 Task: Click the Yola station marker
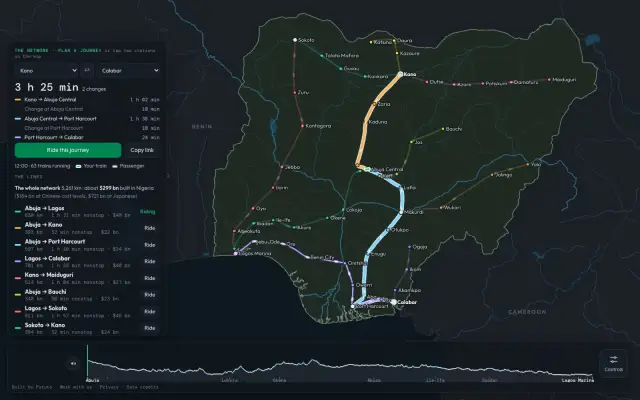(x=528, y=164)
